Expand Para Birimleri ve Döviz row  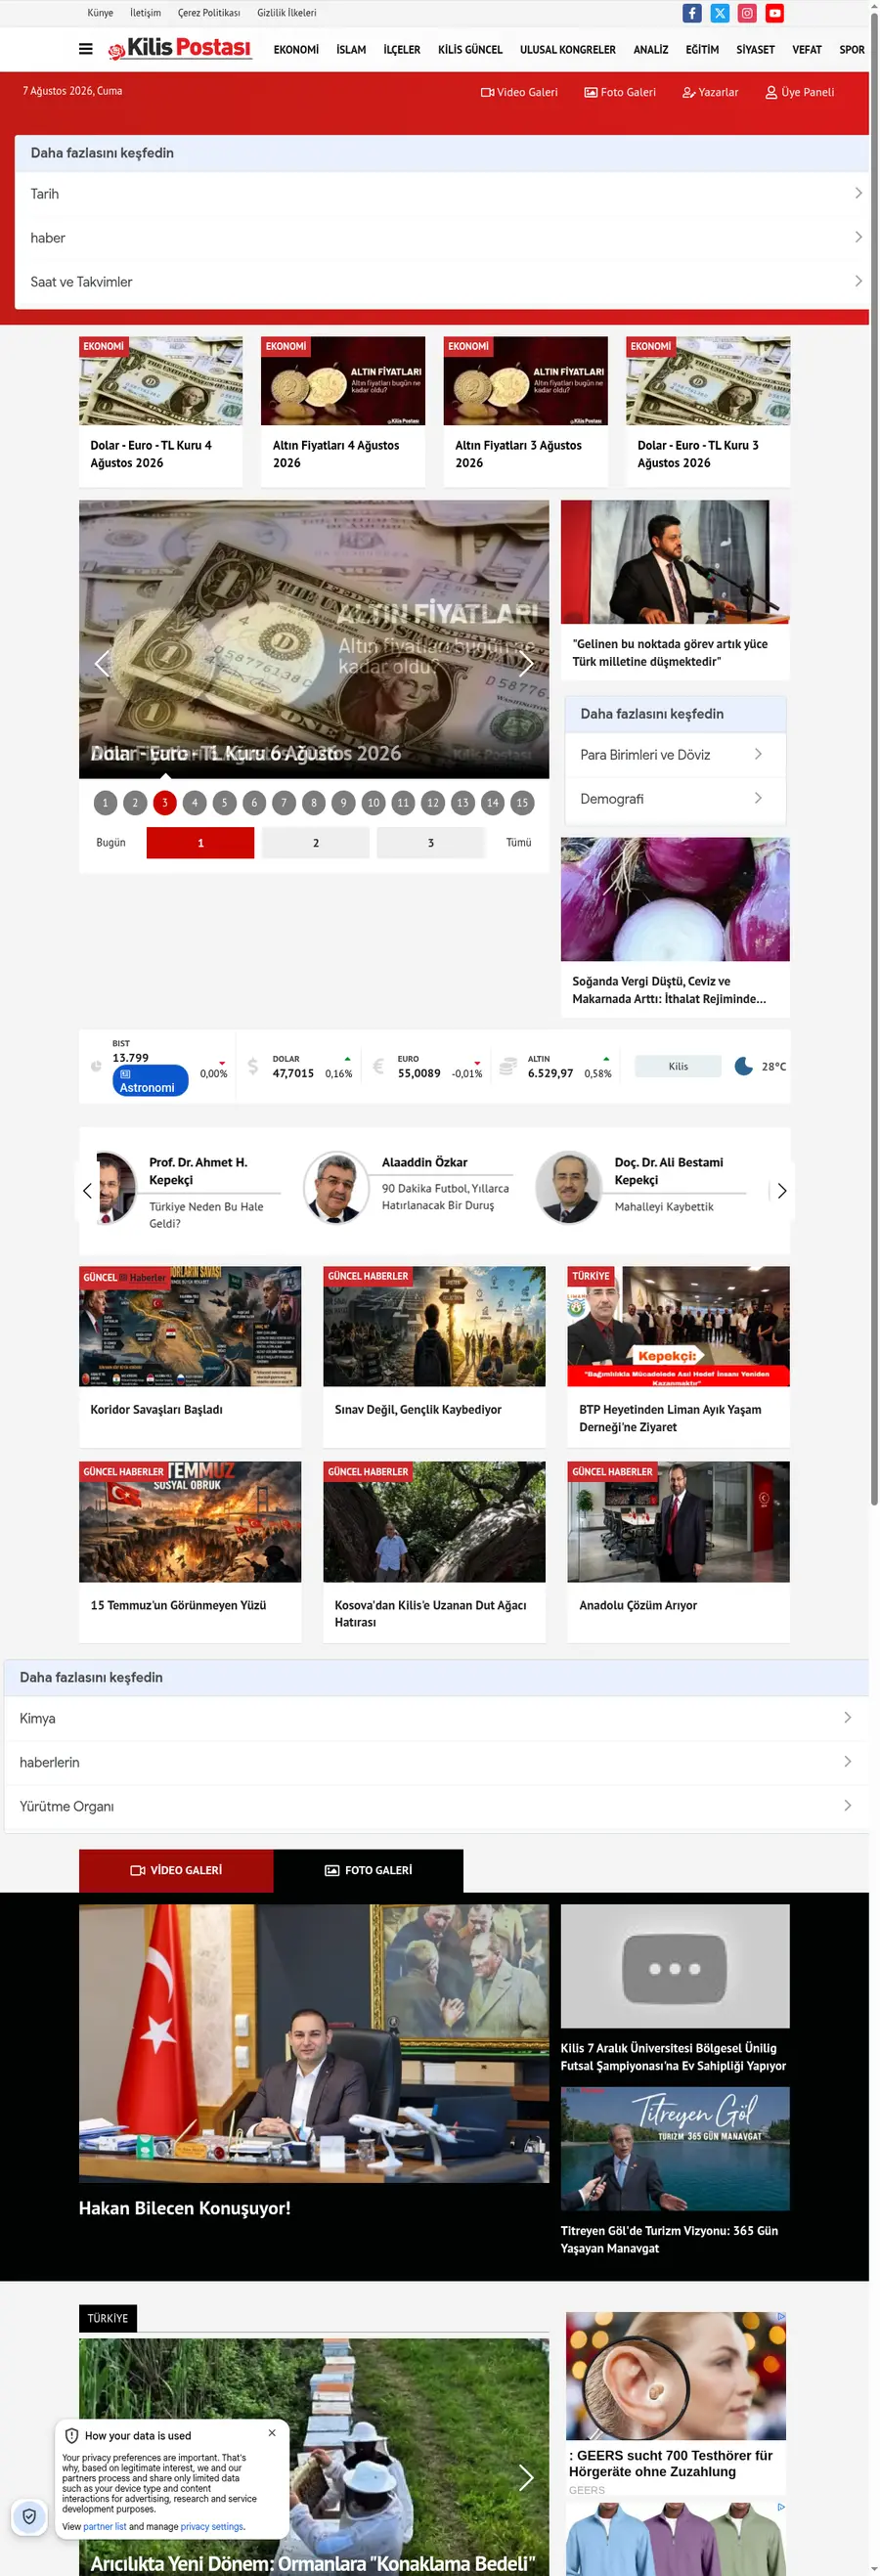pyautogui.click(x=675, y=754)
